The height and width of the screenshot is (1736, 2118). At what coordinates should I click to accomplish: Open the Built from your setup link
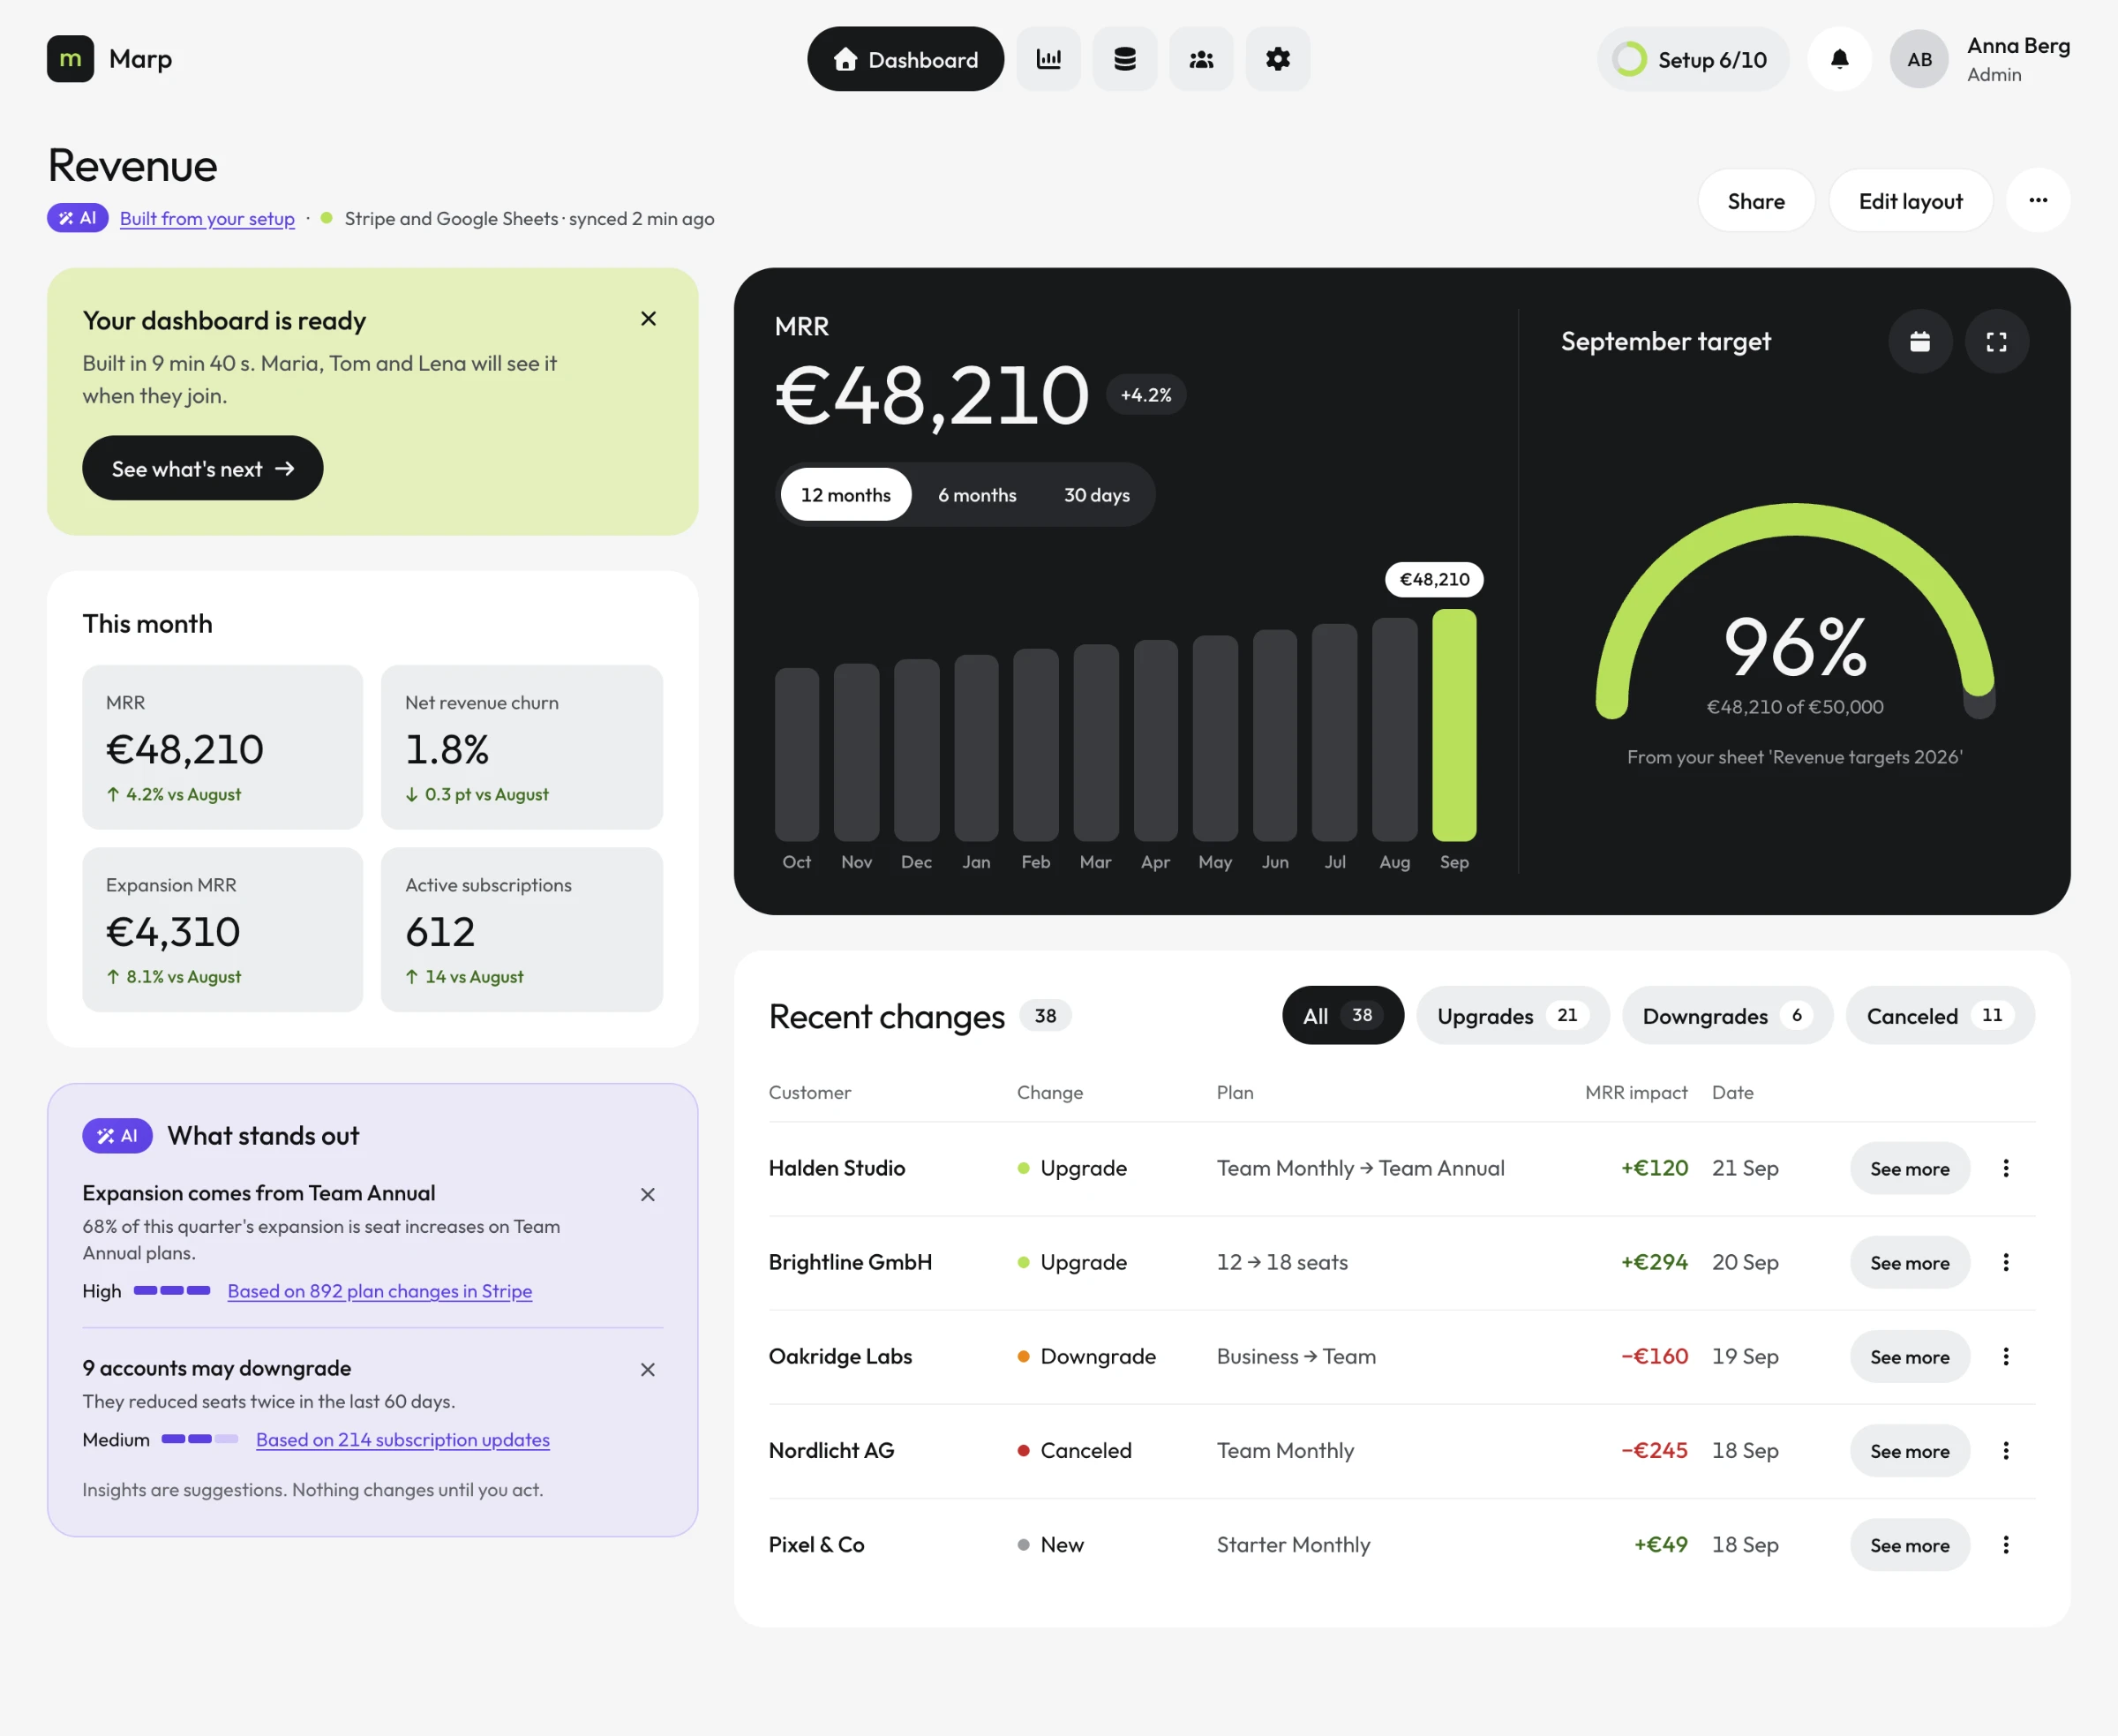207,219
